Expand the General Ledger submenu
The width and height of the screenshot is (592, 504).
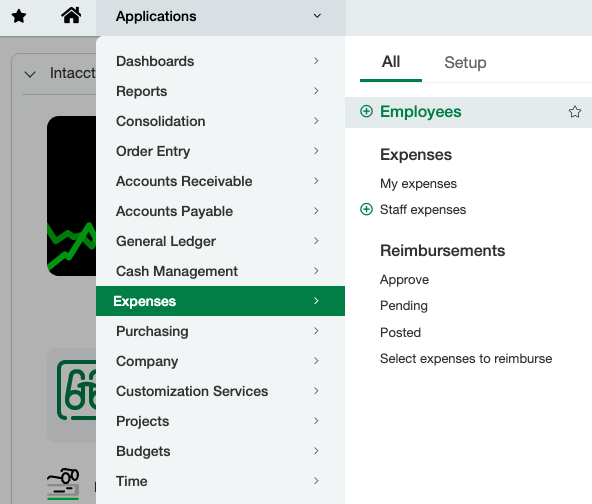click(x=220, y=241)
